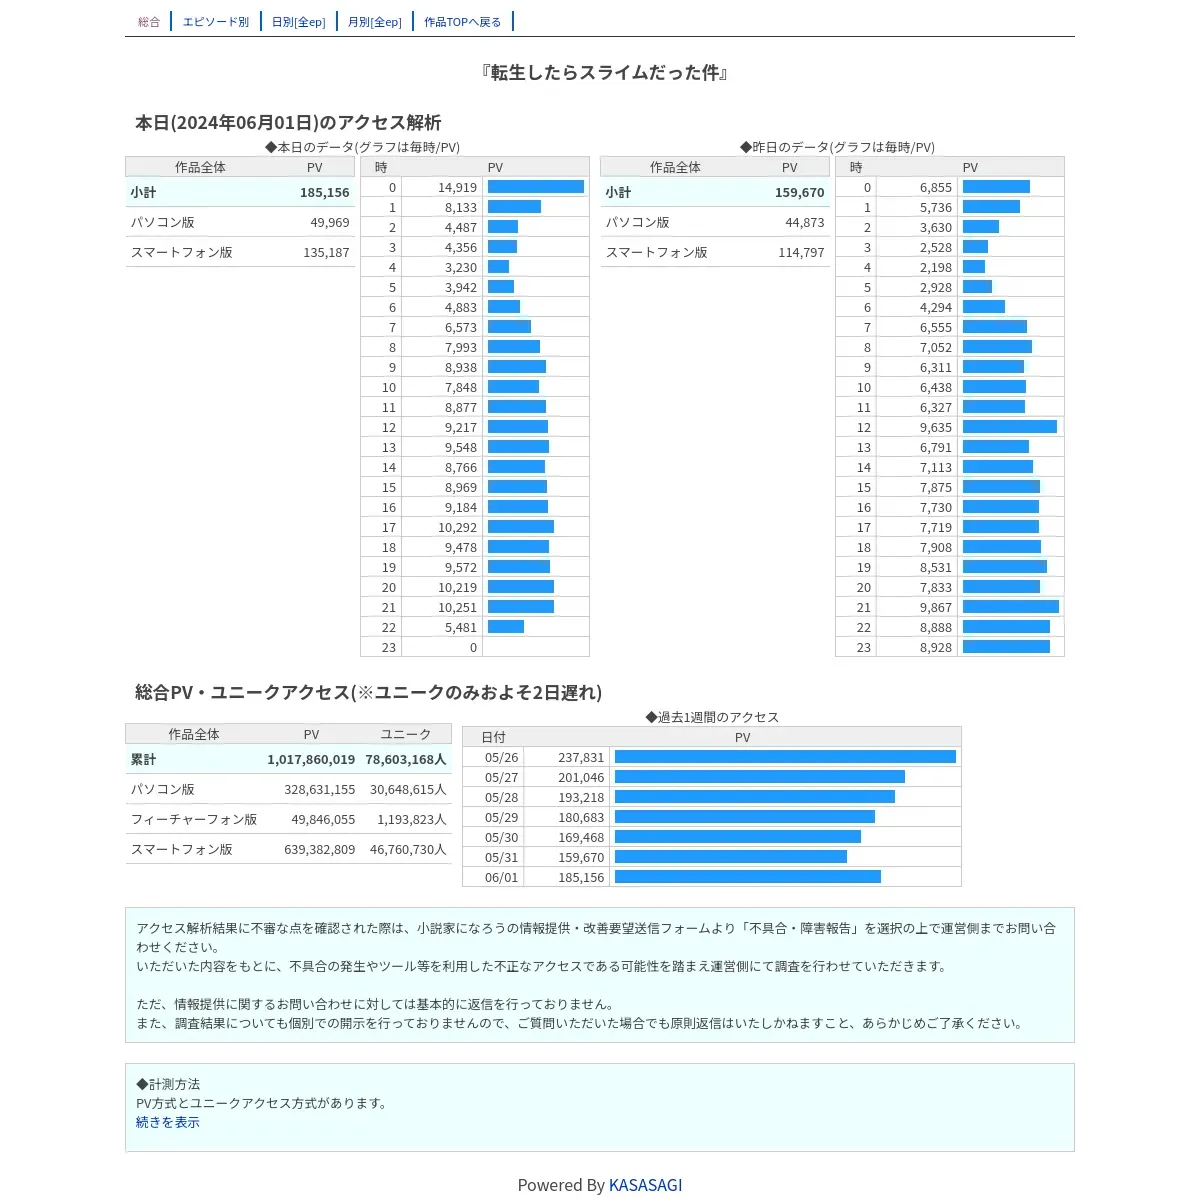1200x1201 pixels.
Task: Click weekly 06/01 value 185,156
Action: [x=581, y=877]
